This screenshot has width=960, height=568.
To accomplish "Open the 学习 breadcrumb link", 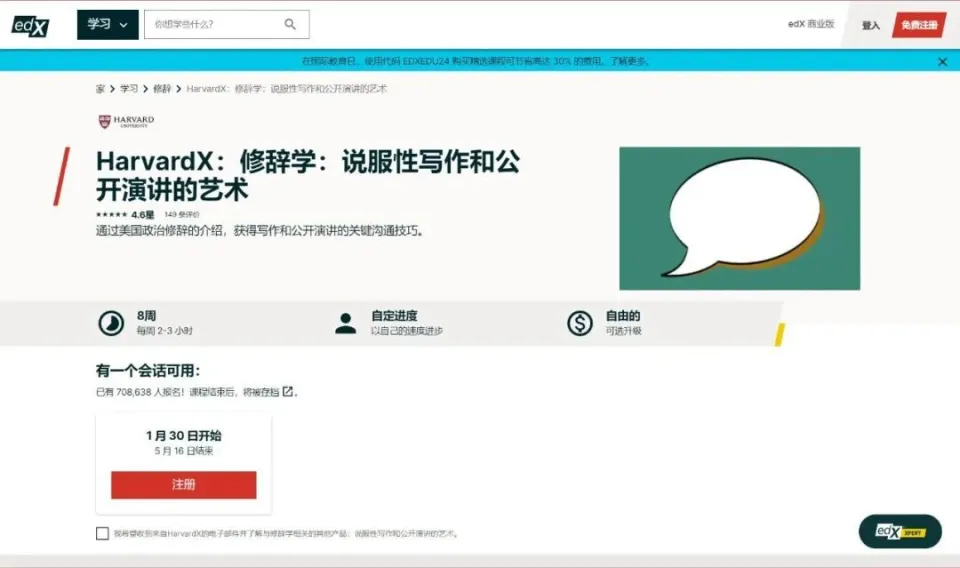I will (129, 89).
